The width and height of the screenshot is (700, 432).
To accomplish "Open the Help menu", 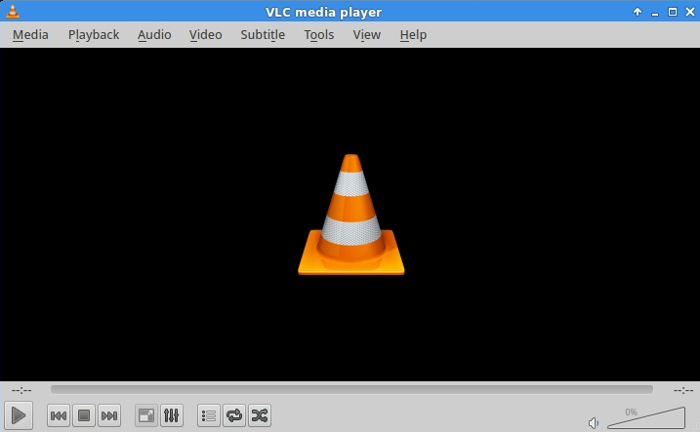I will tap(413, 35).
